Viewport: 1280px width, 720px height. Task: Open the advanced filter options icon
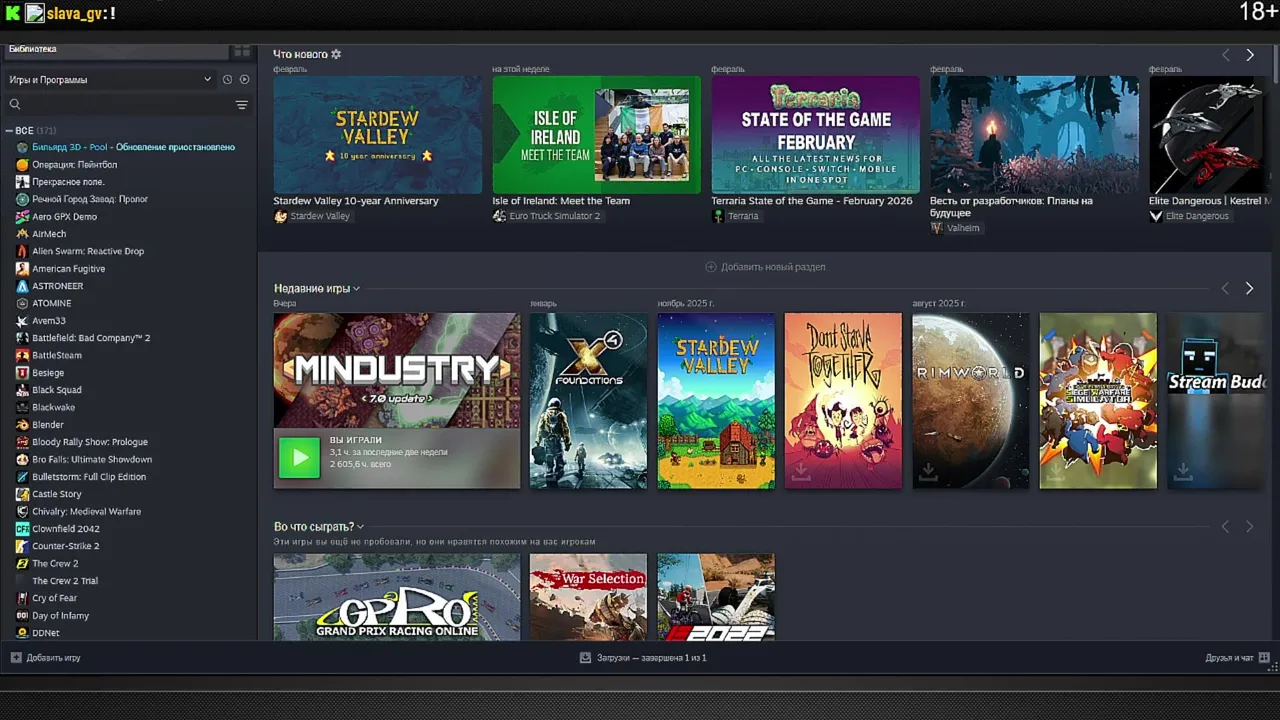coord(241,104)
